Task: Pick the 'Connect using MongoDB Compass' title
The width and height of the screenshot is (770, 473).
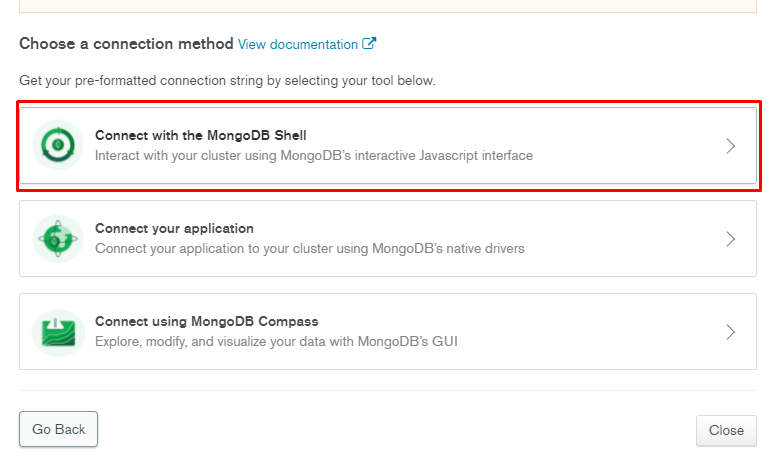Action: tap(206, 321)
